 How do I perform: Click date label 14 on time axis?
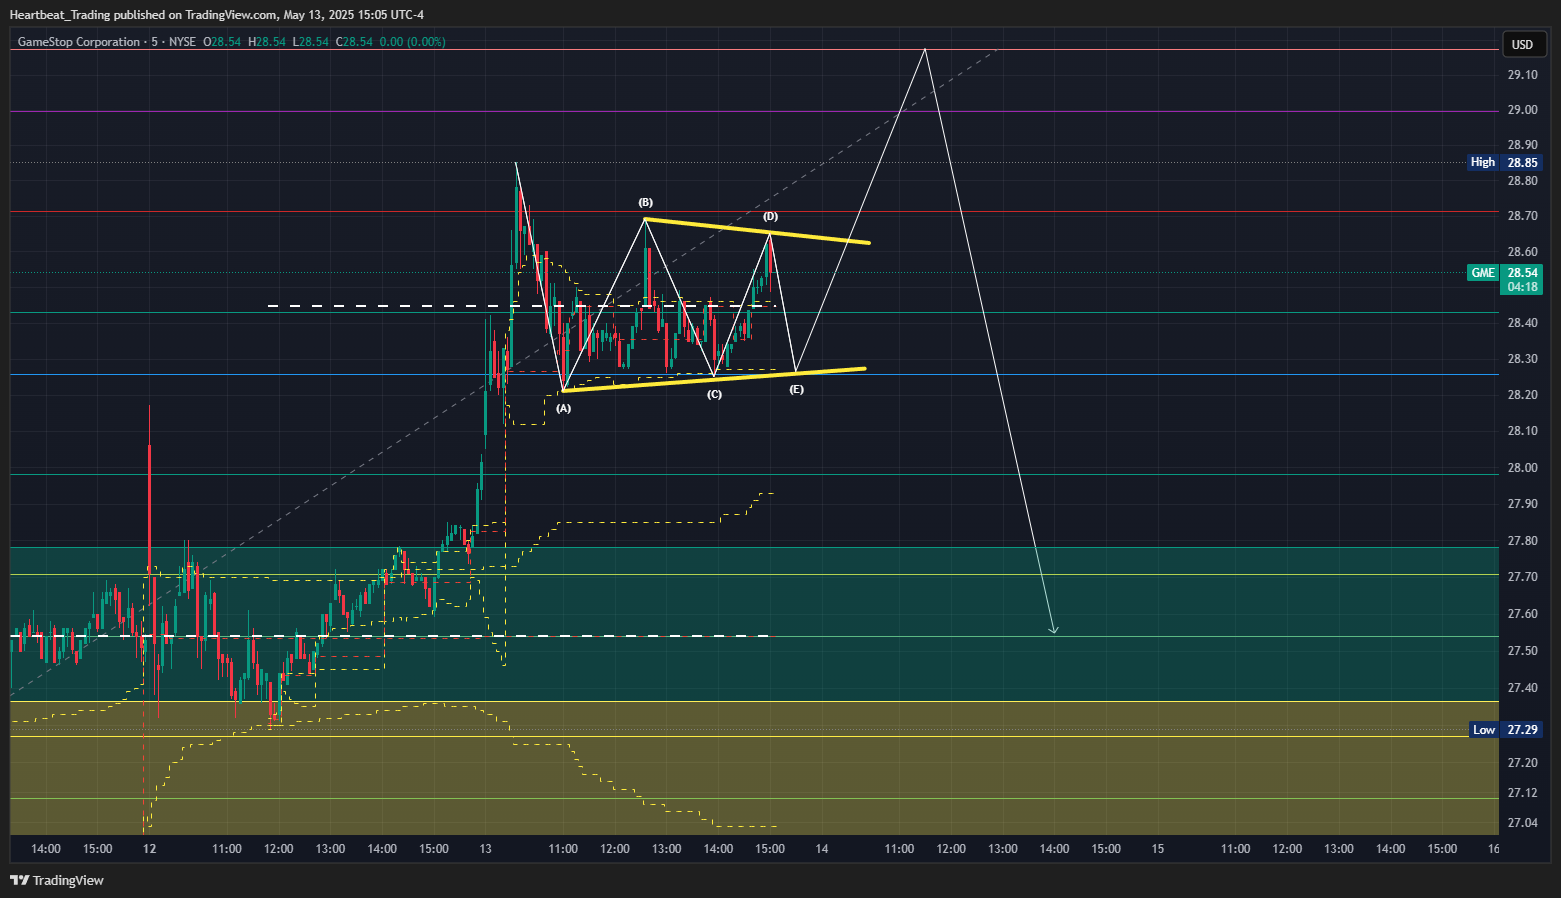[x=821, y=849]
